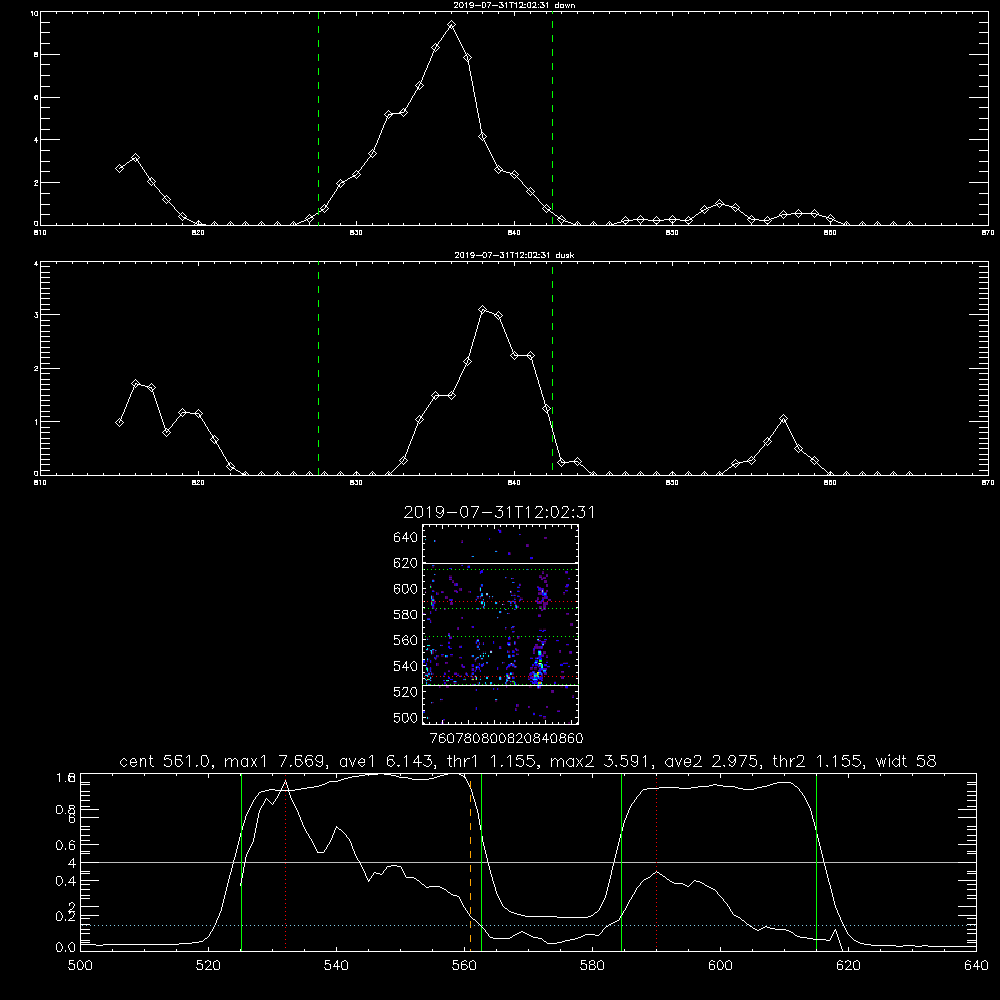Click the dotted horizontal threshold line in bottom plot
This screenshot has height=1000, width=1000.
[528, 925]
